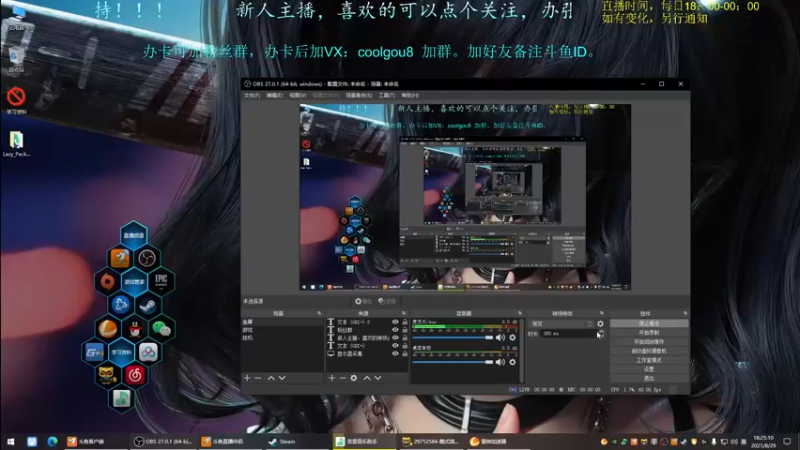The width and height of the screenshot is (800, 450).
Task: Open the File menu in OBS
Action: pos(252,95)
